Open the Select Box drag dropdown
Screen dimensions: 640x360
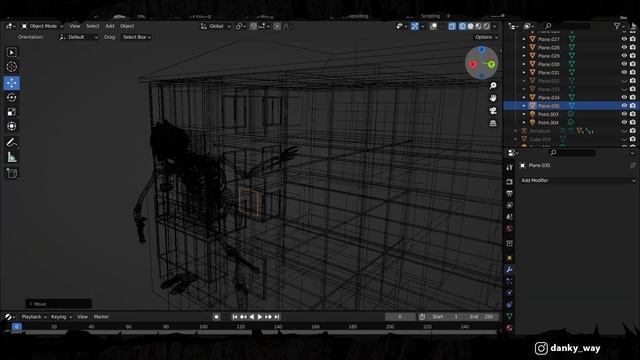coord(136,37)
